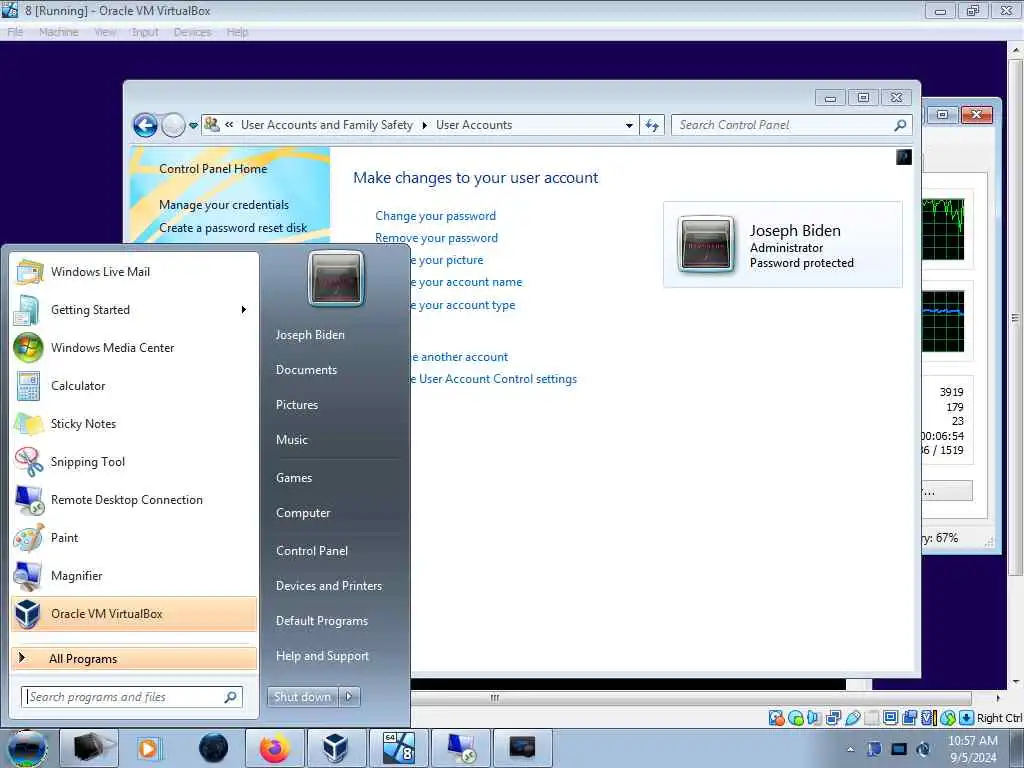
Task: Show hidden tray icons arrow
Action: pyautogui.click(x=850, y=749)
